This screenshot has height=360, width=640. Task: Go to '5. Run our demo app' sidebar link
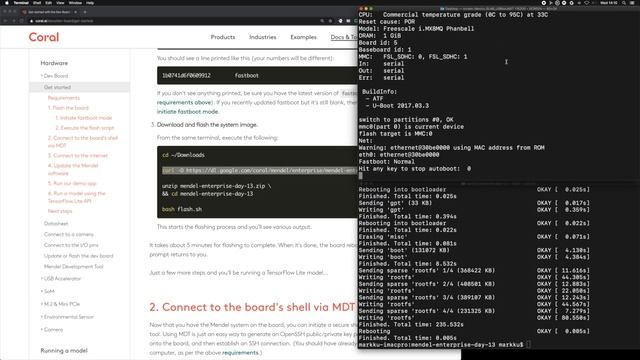pyautogui.click(x=72, y=183)
